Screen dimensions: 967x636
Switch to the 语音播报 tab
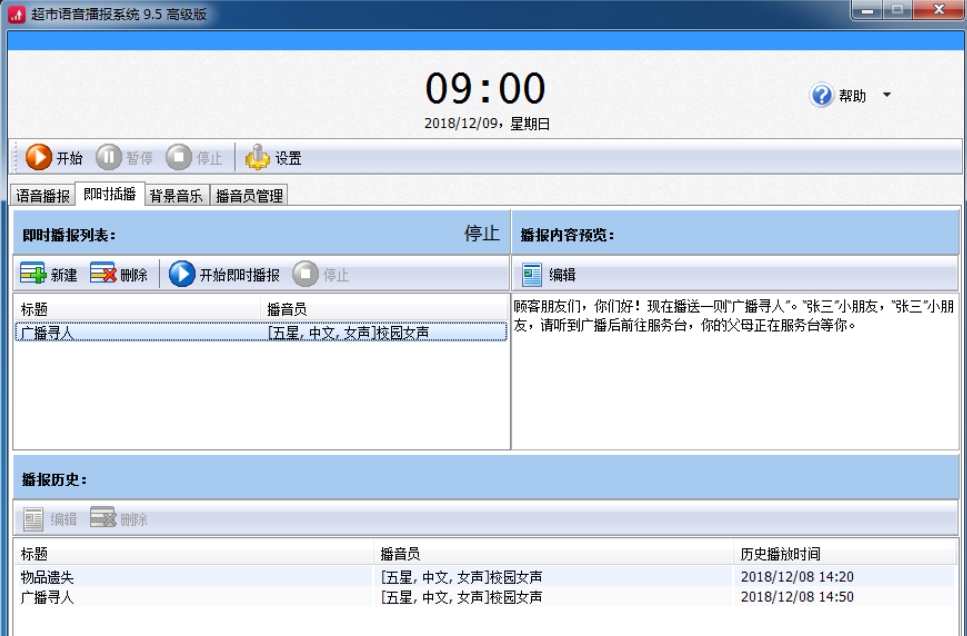pyautogui.click(x=43, y=196)
